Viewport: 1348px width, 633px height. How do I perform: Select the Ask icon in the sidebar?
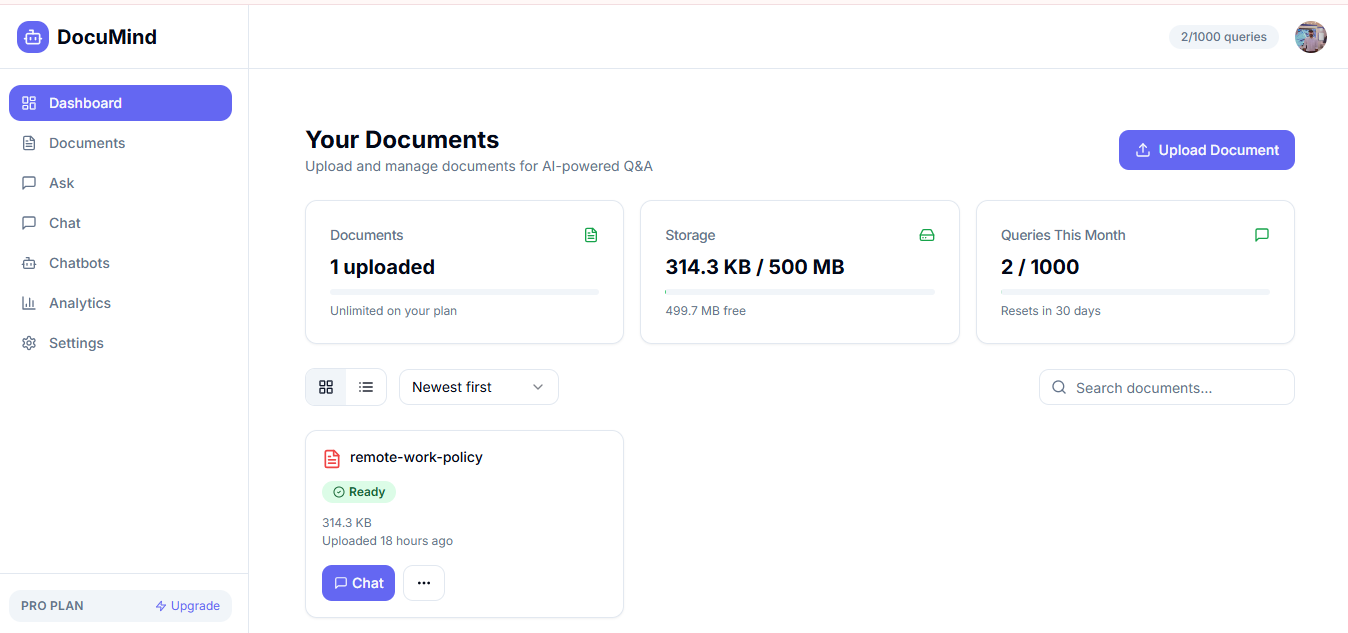coord(30,182)
